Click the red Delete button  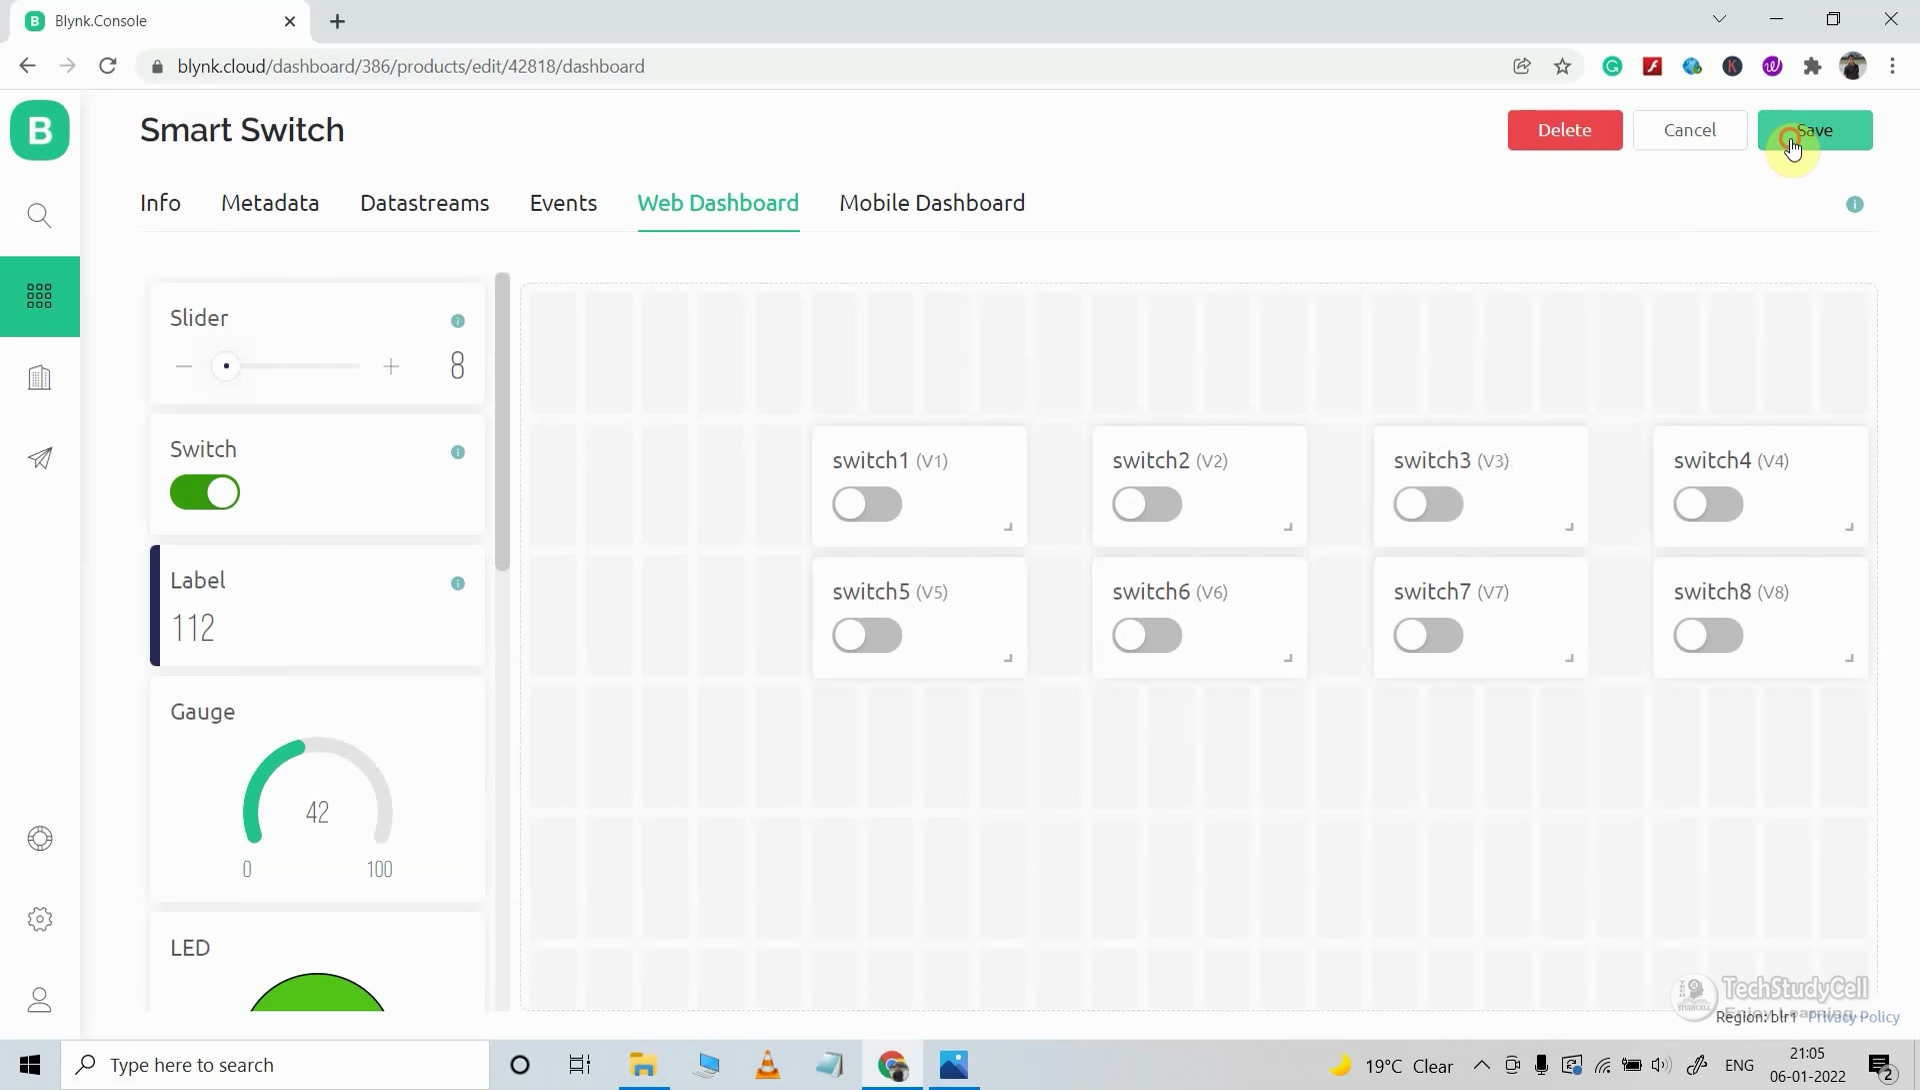tap(1564, 130)
